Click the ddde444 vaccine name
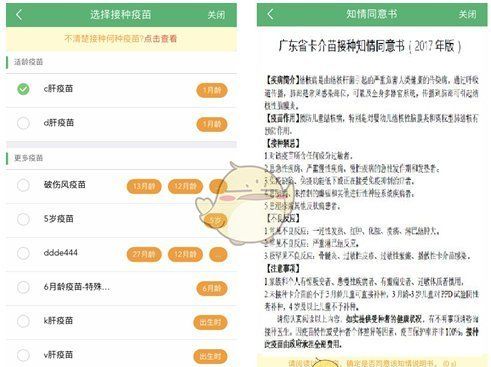 61,253
